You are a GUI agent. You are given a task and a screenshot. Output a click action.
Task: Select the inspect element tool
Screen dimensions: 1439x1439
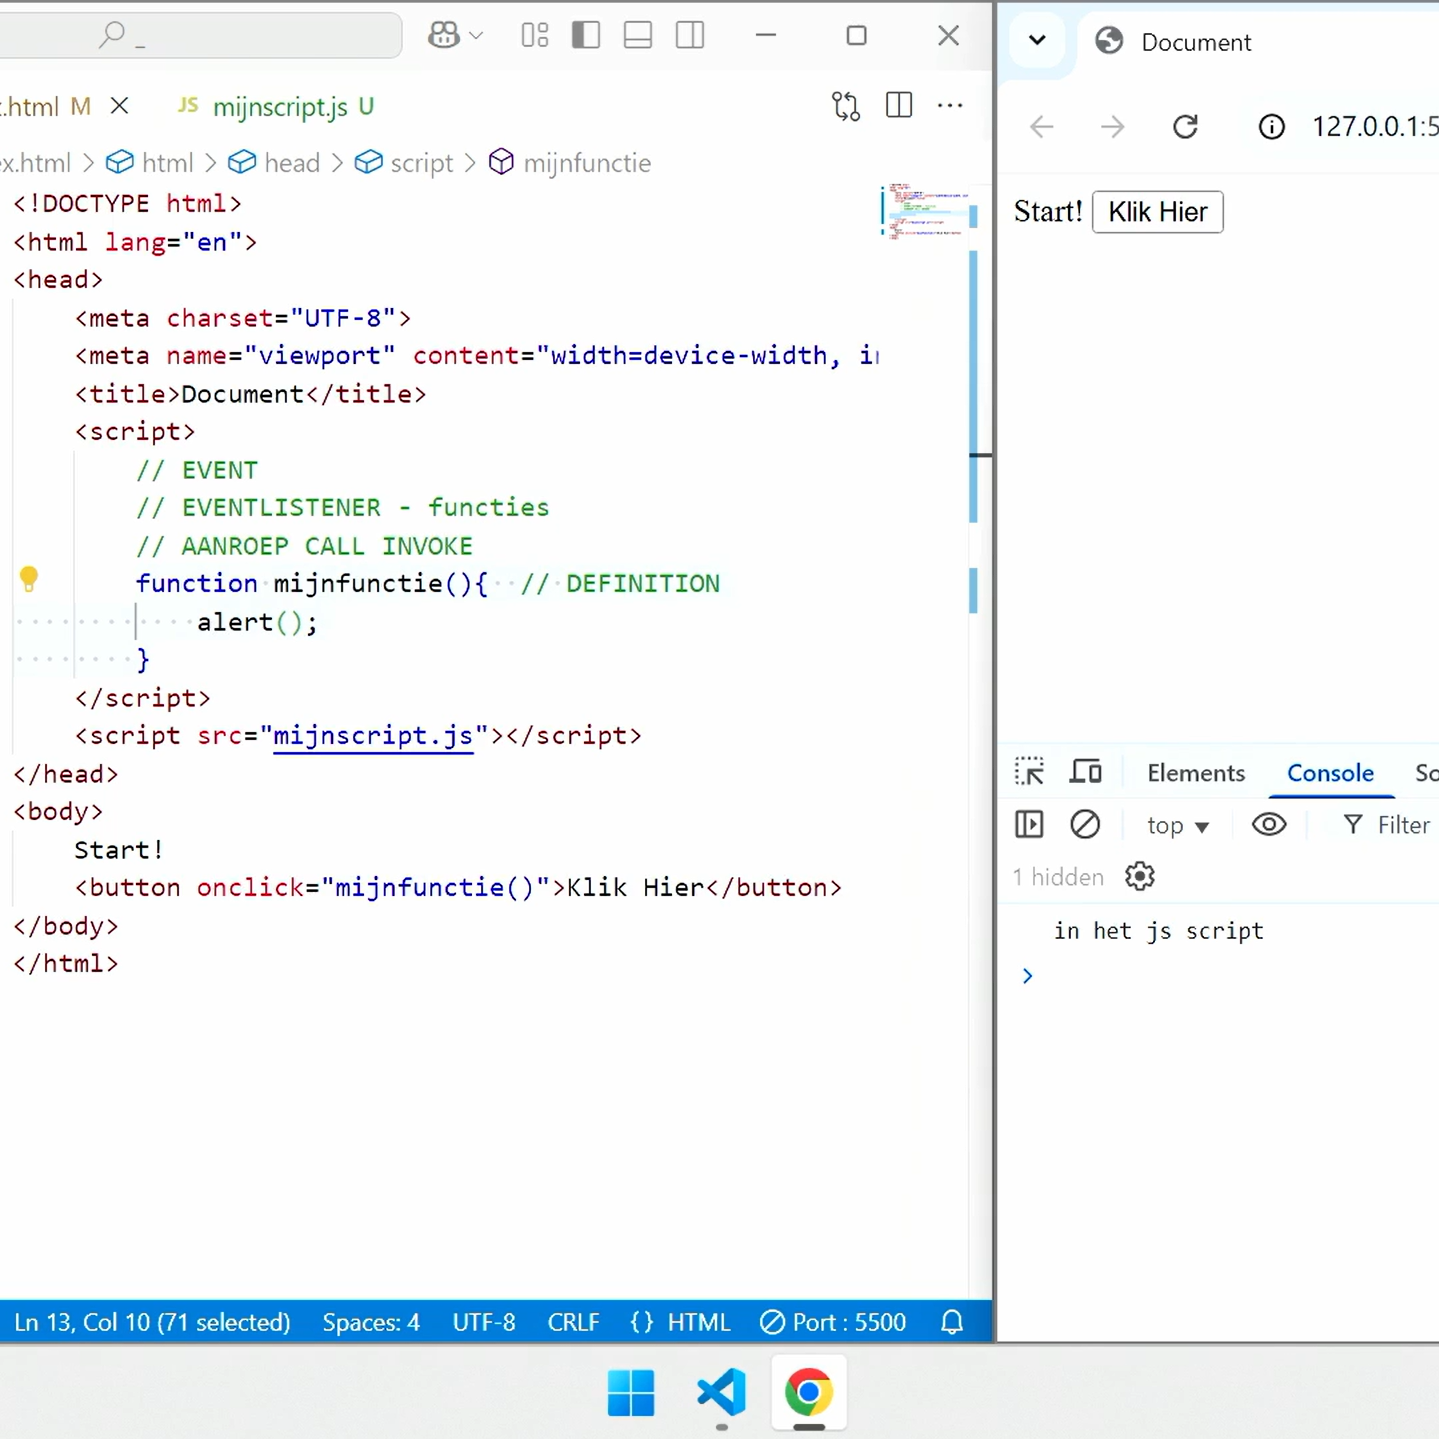point(1029,772)
